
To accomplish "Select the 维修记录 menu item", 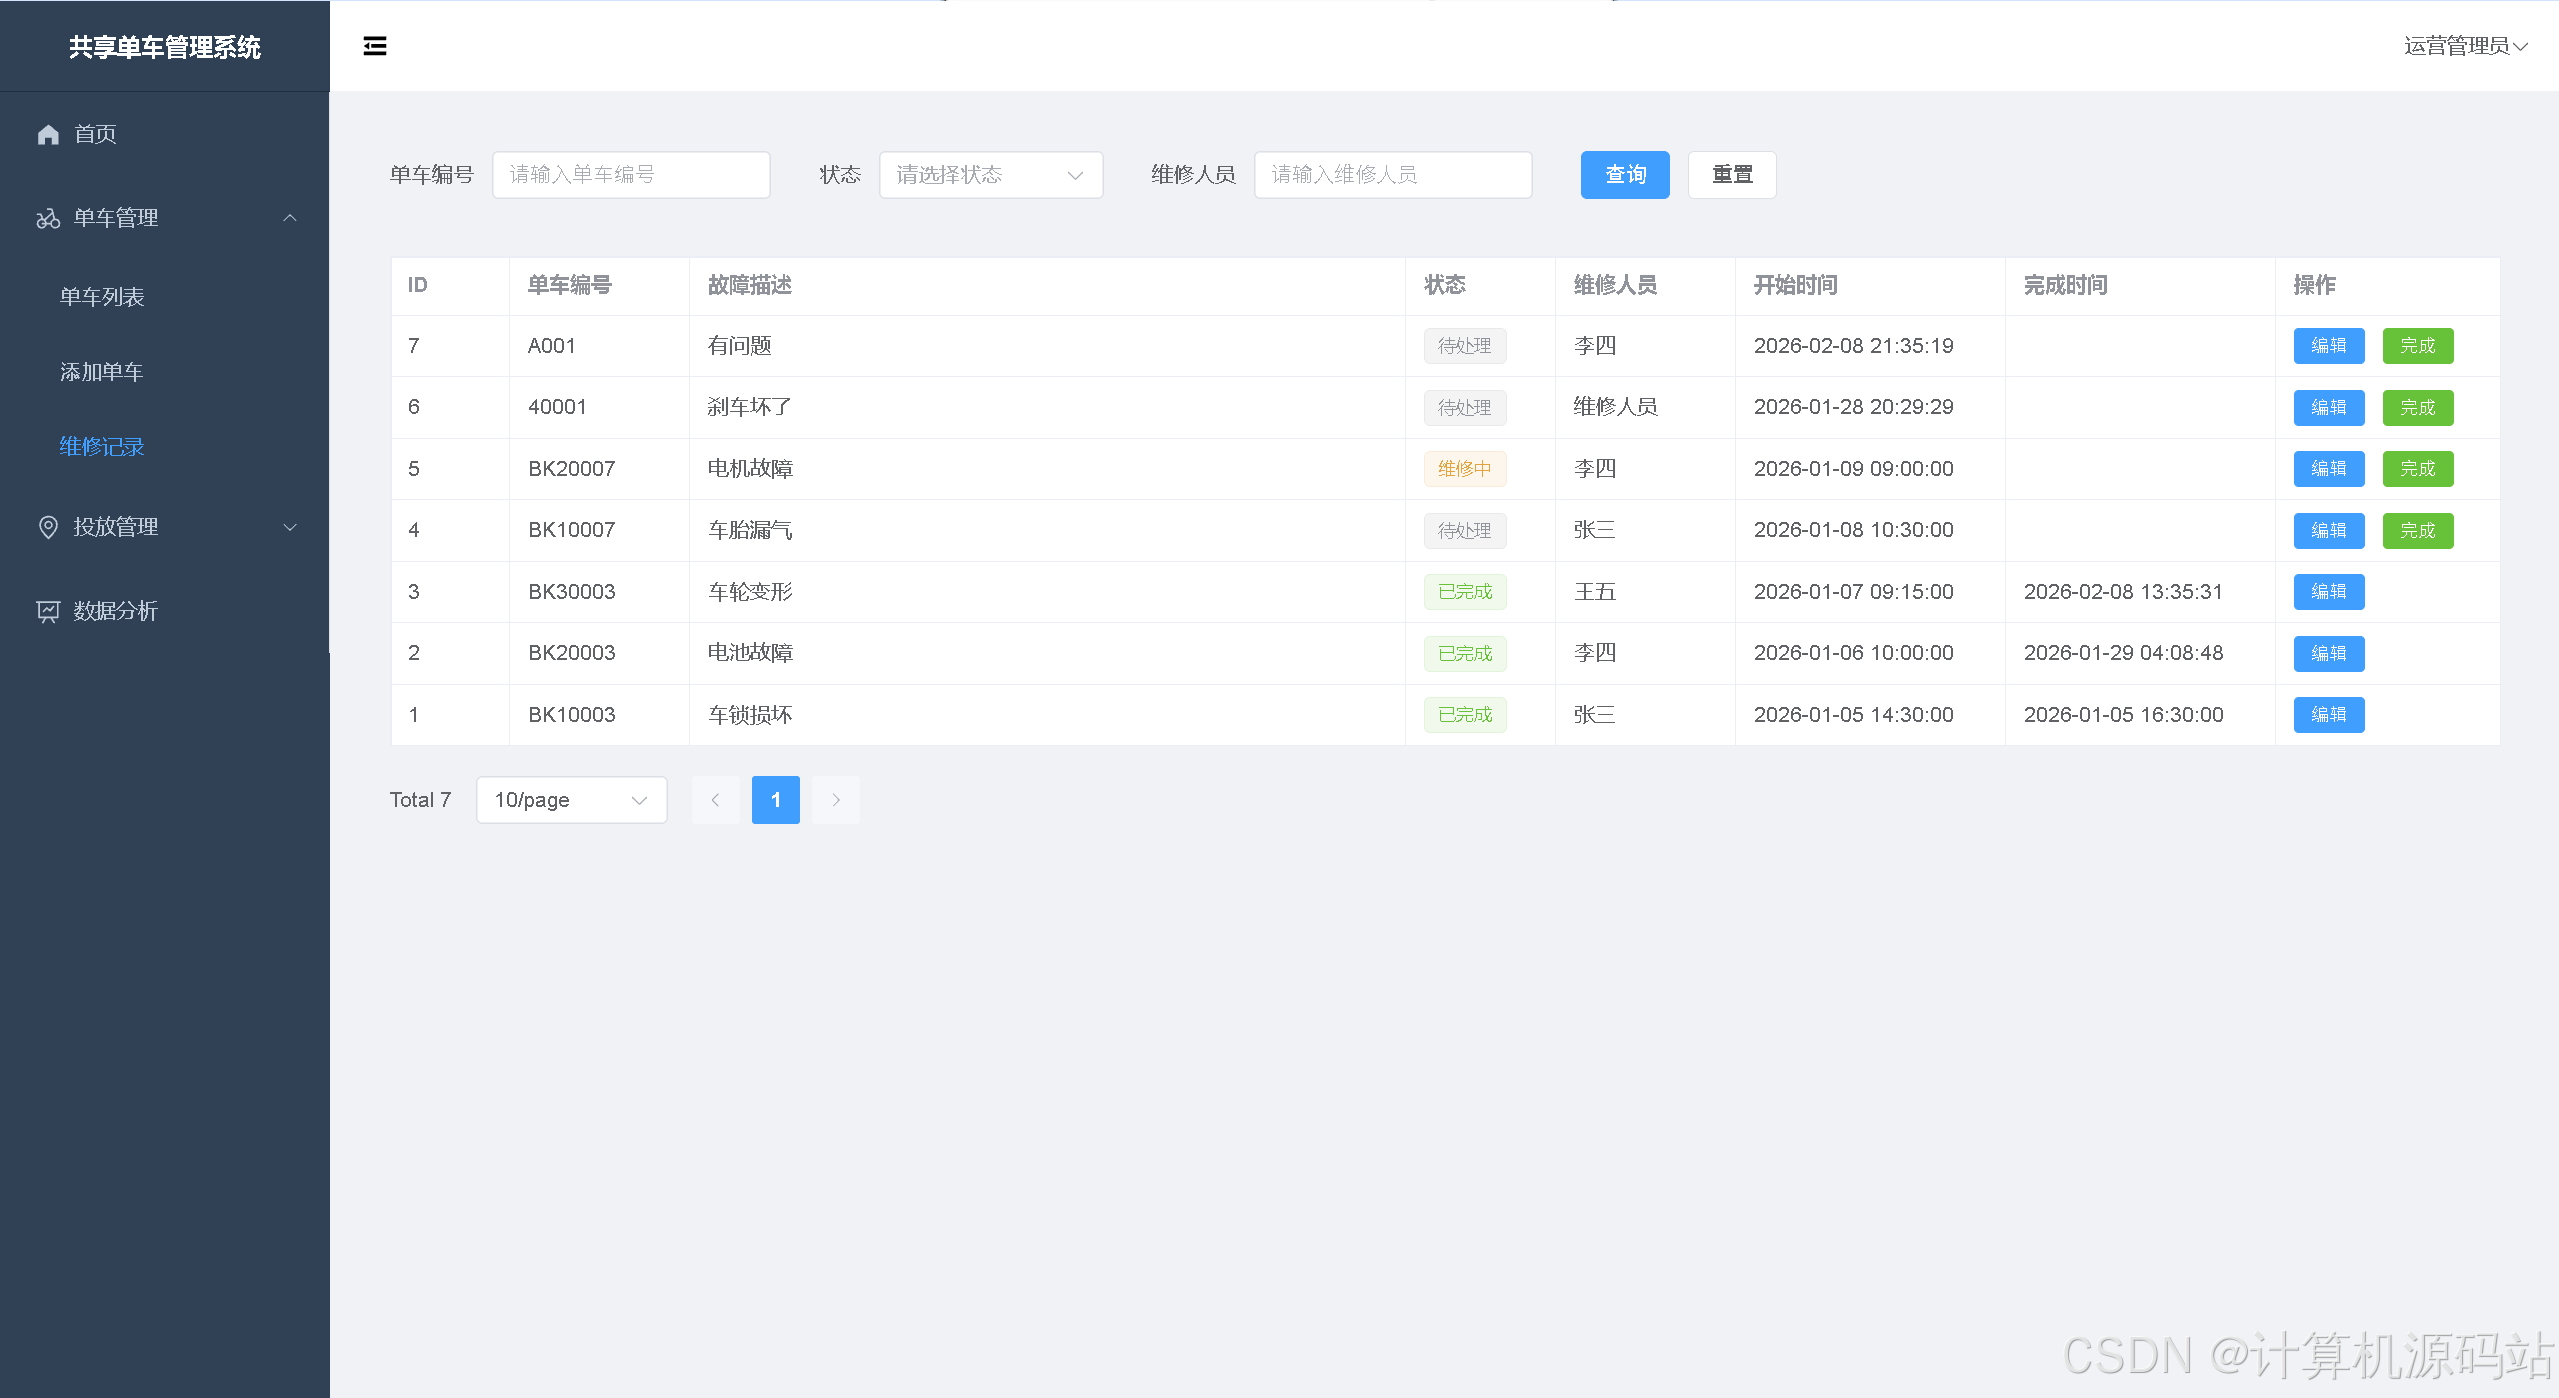I will point(102,447).
